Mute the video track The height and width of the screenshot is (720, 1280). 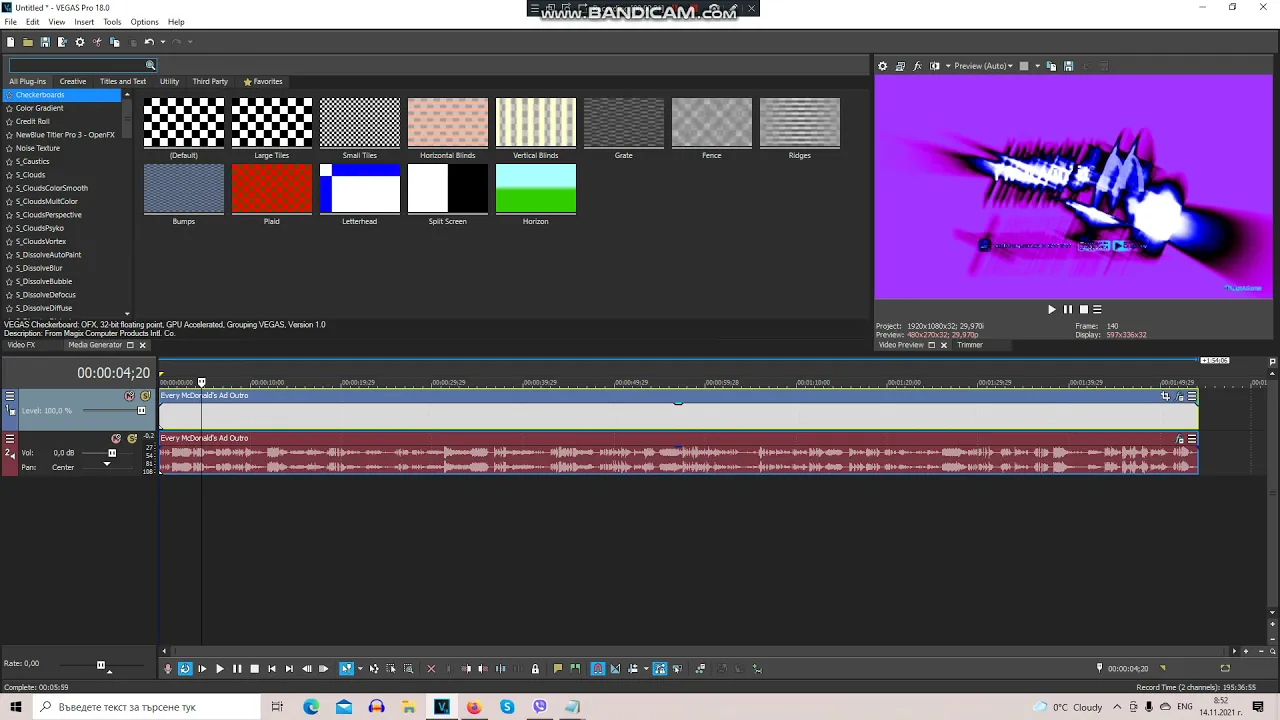129,396
